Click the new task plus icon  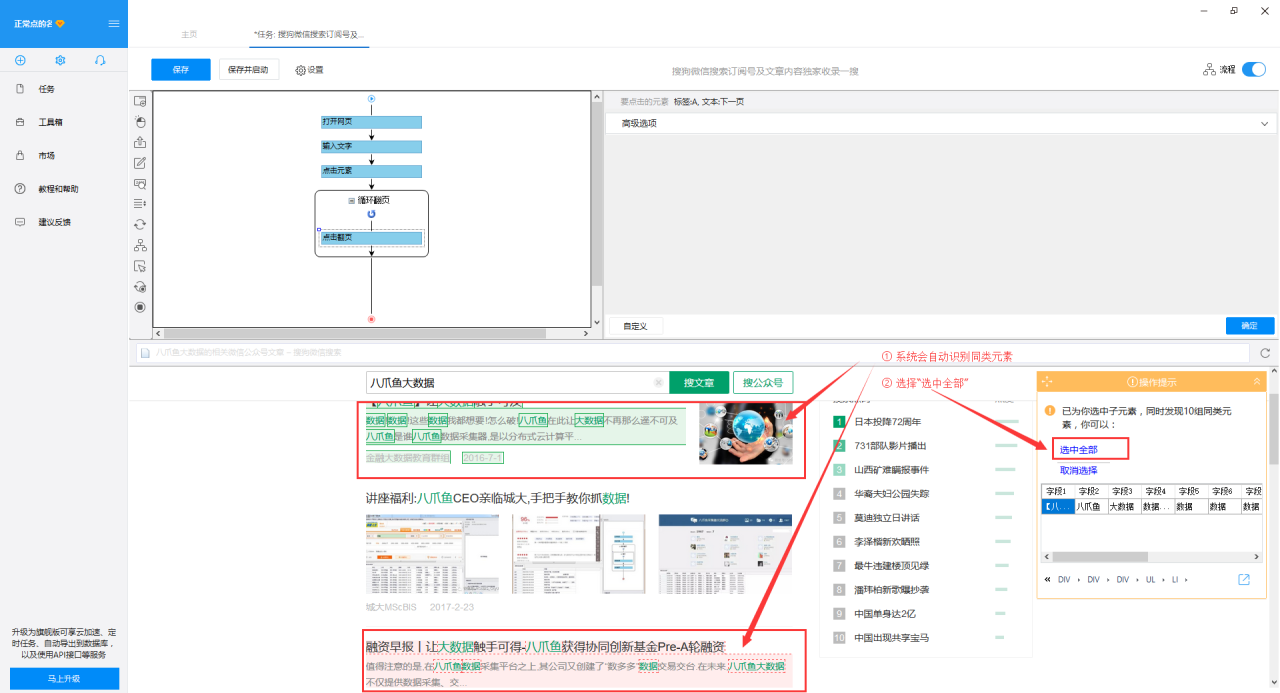[x=20, y=61]
